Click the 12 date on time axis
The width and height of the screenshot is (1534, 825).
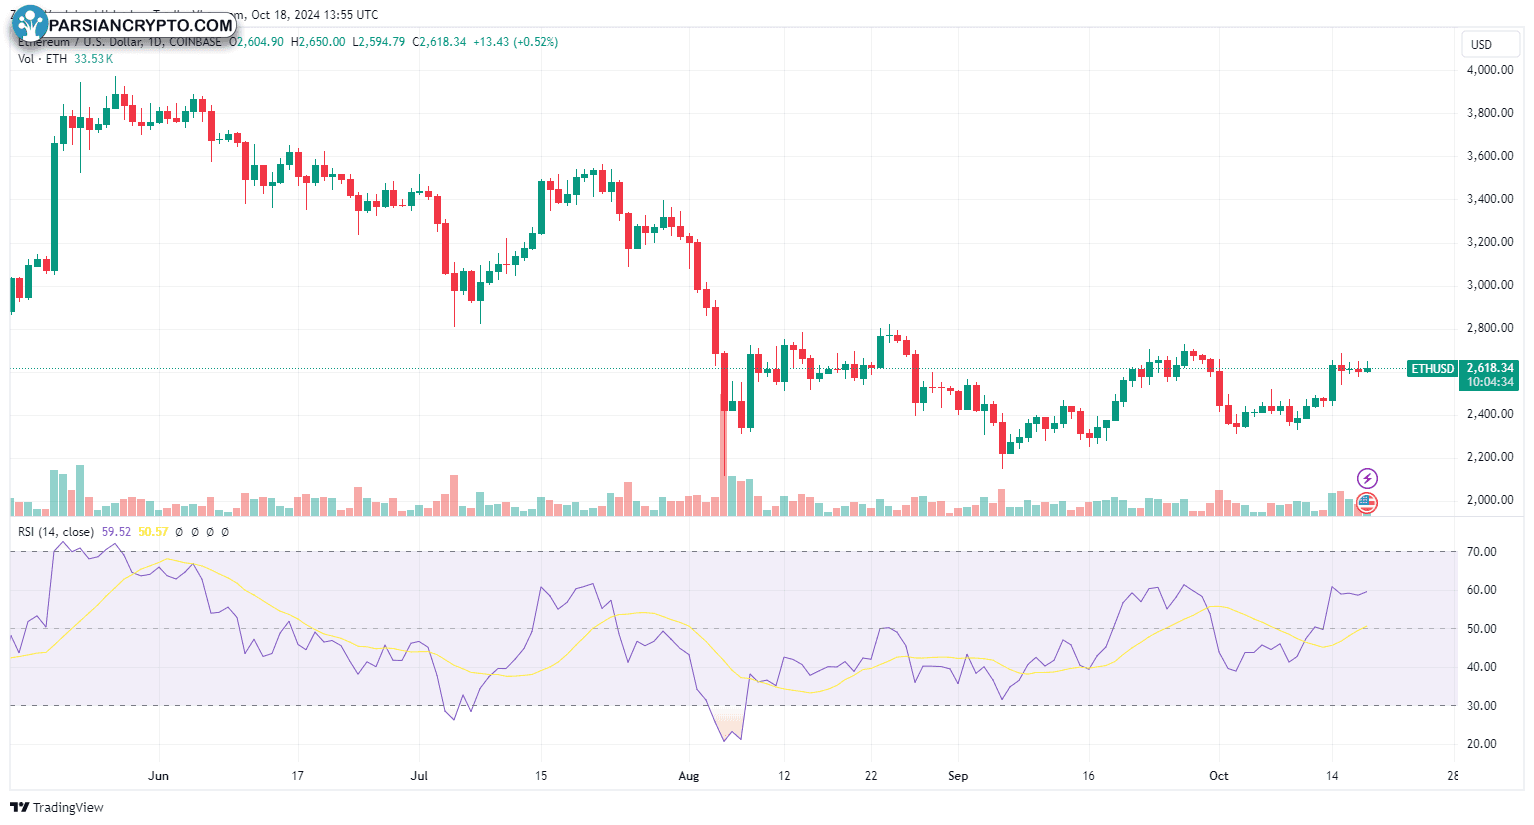(784, 776)
